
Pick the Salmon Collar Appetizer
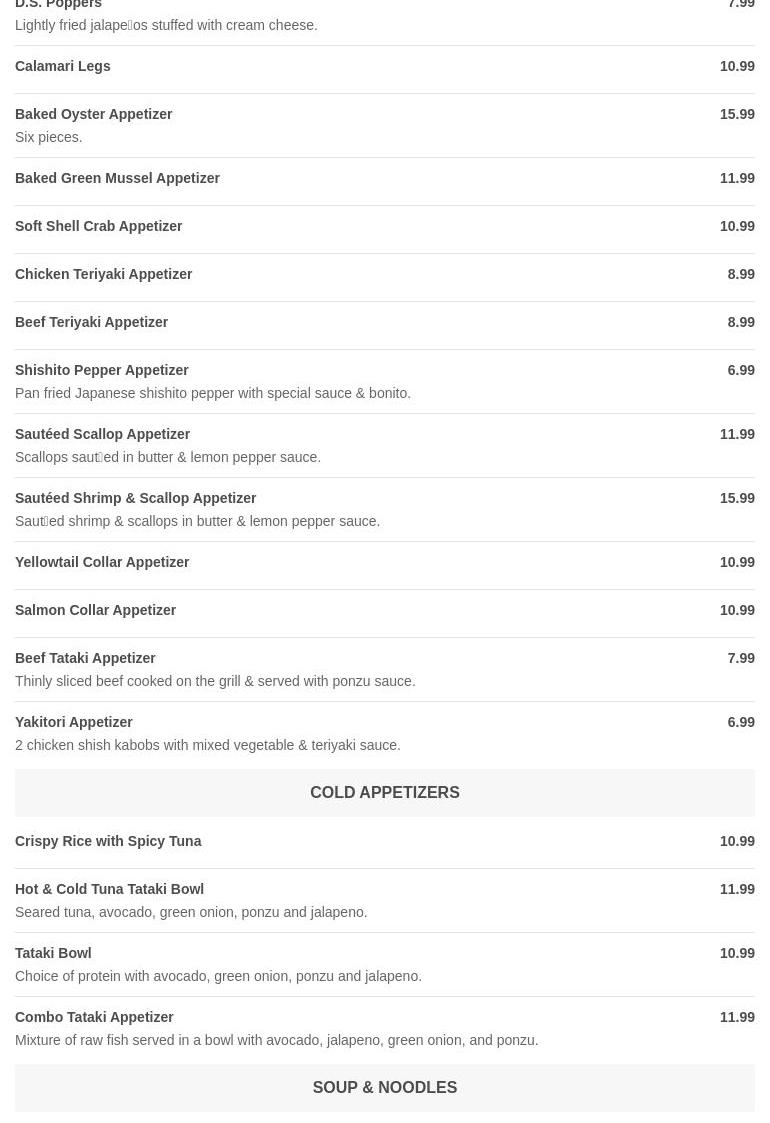pos(96,610)
